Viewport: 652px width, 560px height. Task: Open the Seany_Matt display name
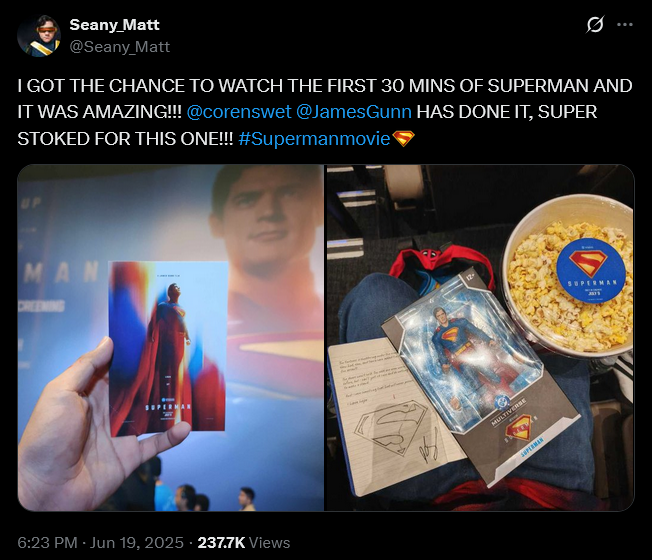(x=114, y=25)
